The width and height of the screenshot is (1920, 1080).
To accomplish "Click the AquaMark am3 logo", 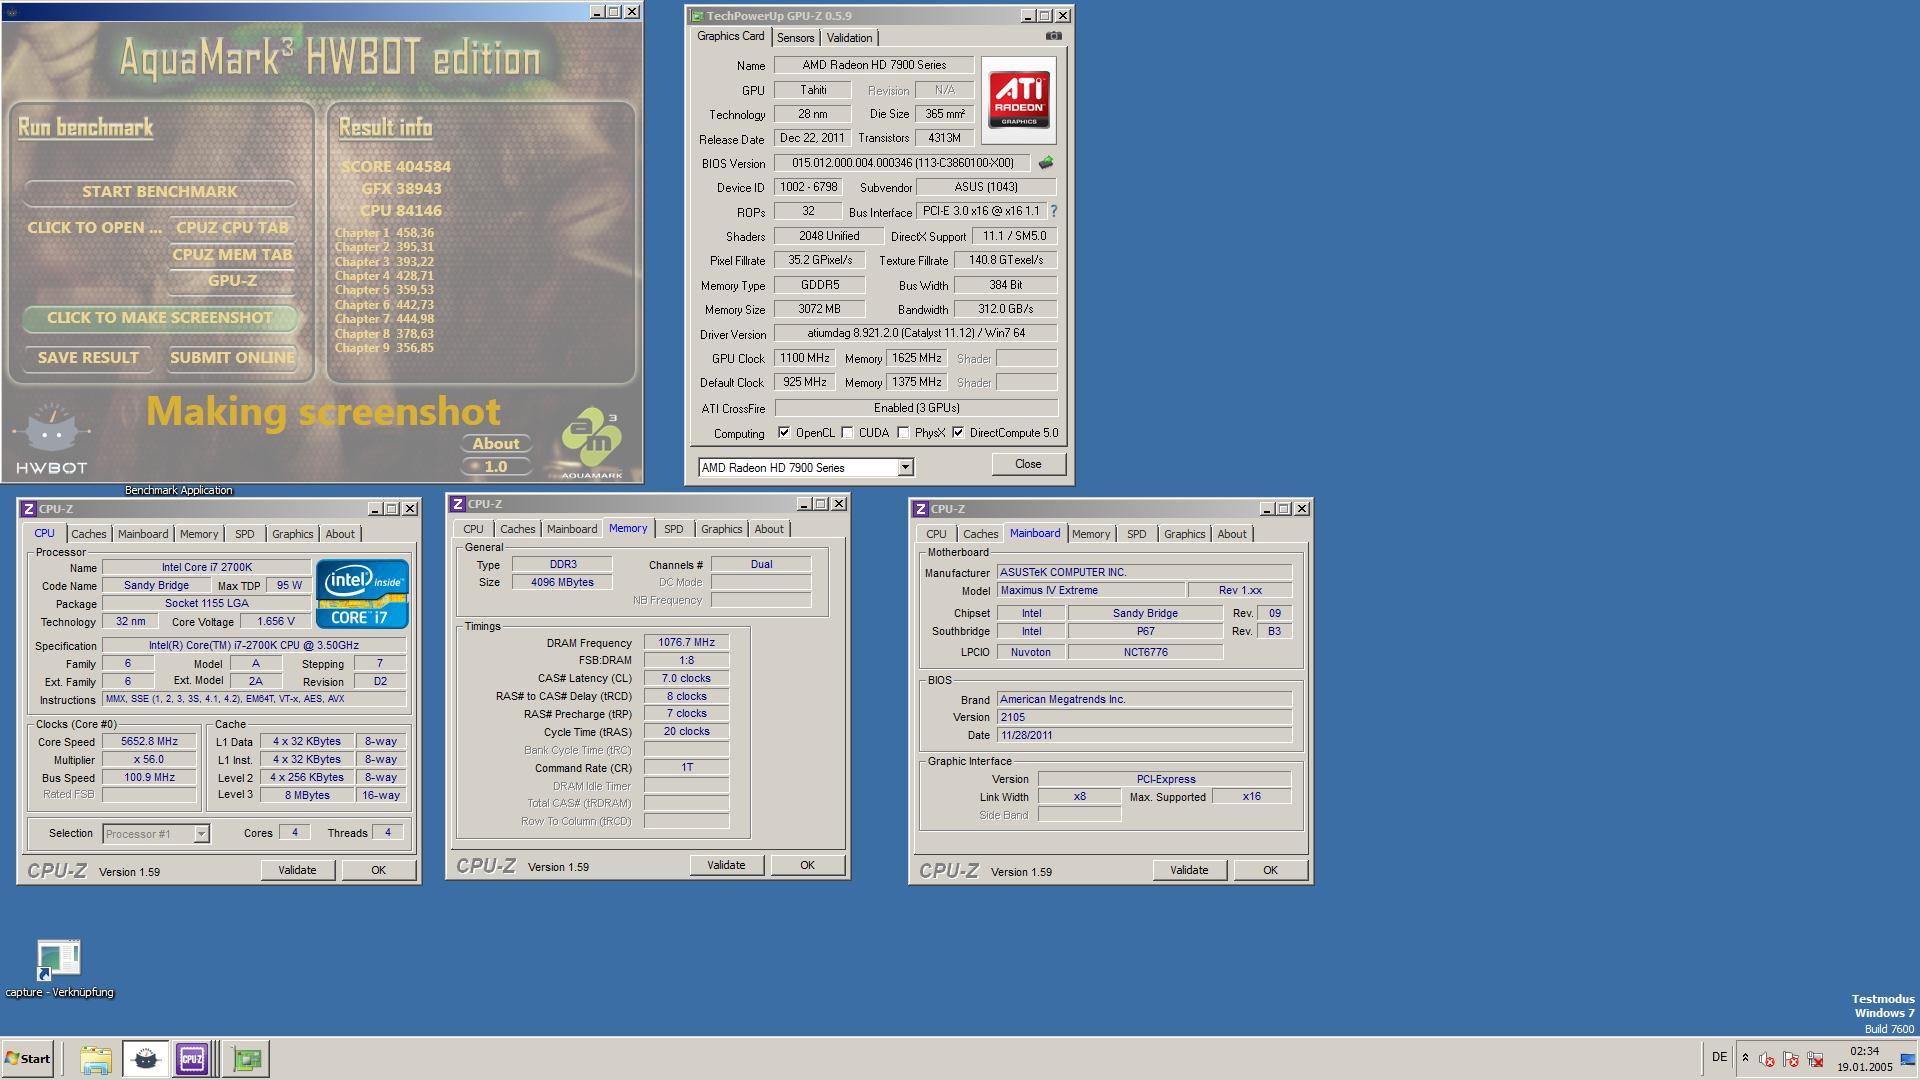I will click(592, 443).
